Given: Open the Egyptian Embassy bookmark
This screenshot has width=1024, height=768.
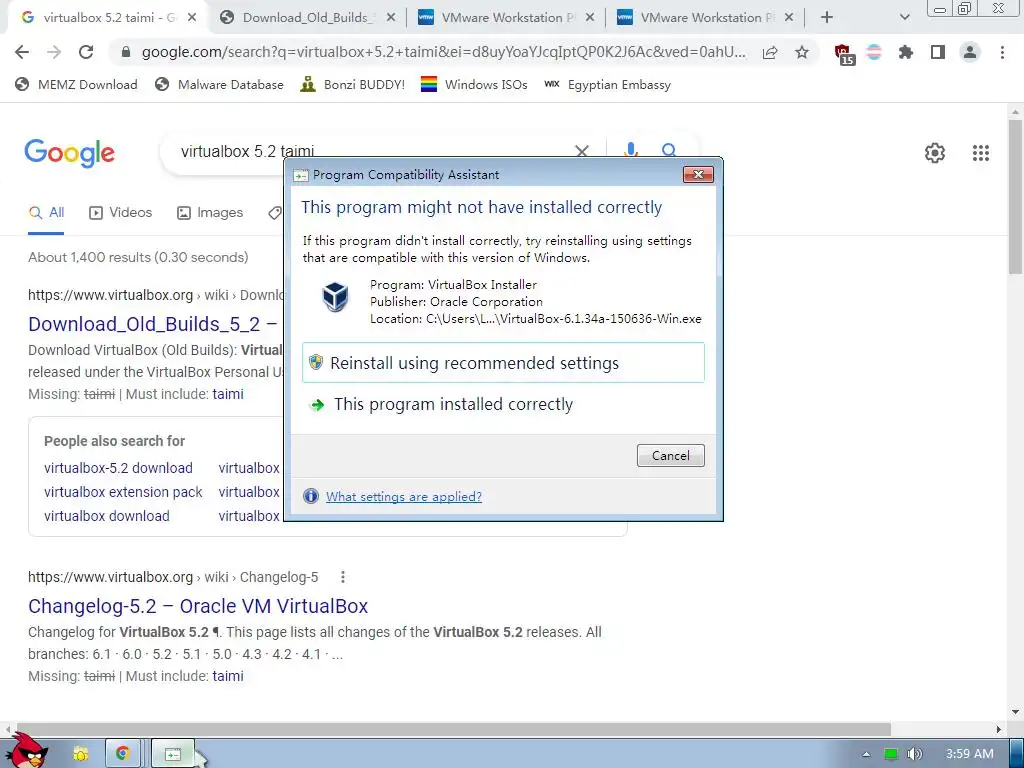Looking at the screenshot, I should (607, 84).
